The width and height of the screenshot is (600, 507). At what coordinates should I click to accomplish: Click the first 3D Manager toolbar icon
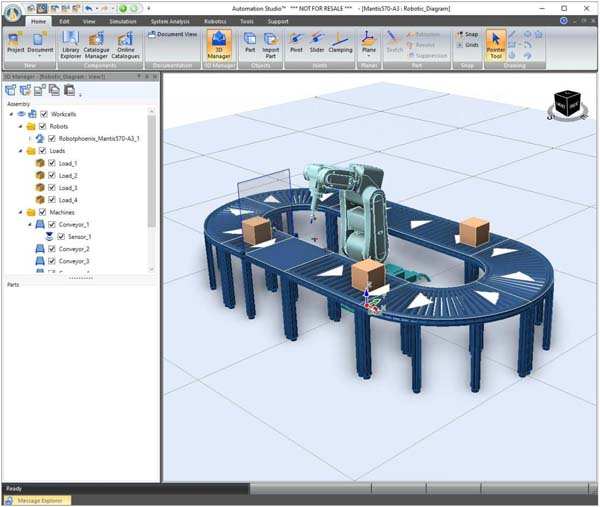click(x=11, y=90)
